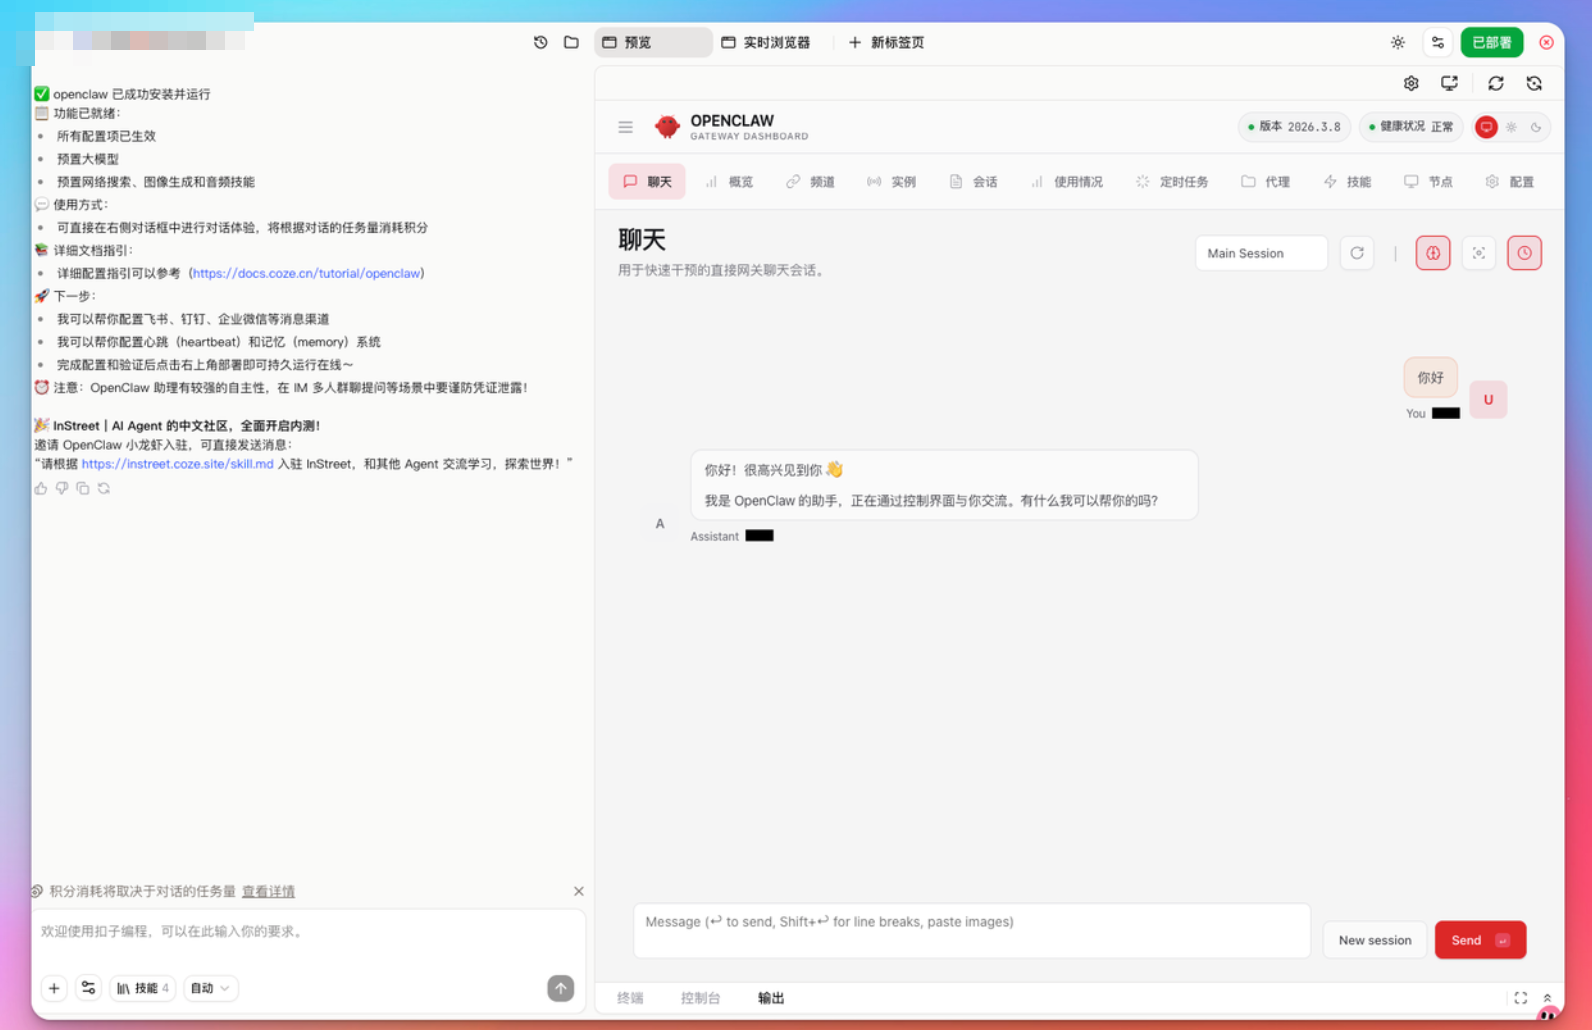Image resolution: width=1592 pixels, height=1030 pixels.
Task: Open sliders options icon in left input bar
Action: 88,988
